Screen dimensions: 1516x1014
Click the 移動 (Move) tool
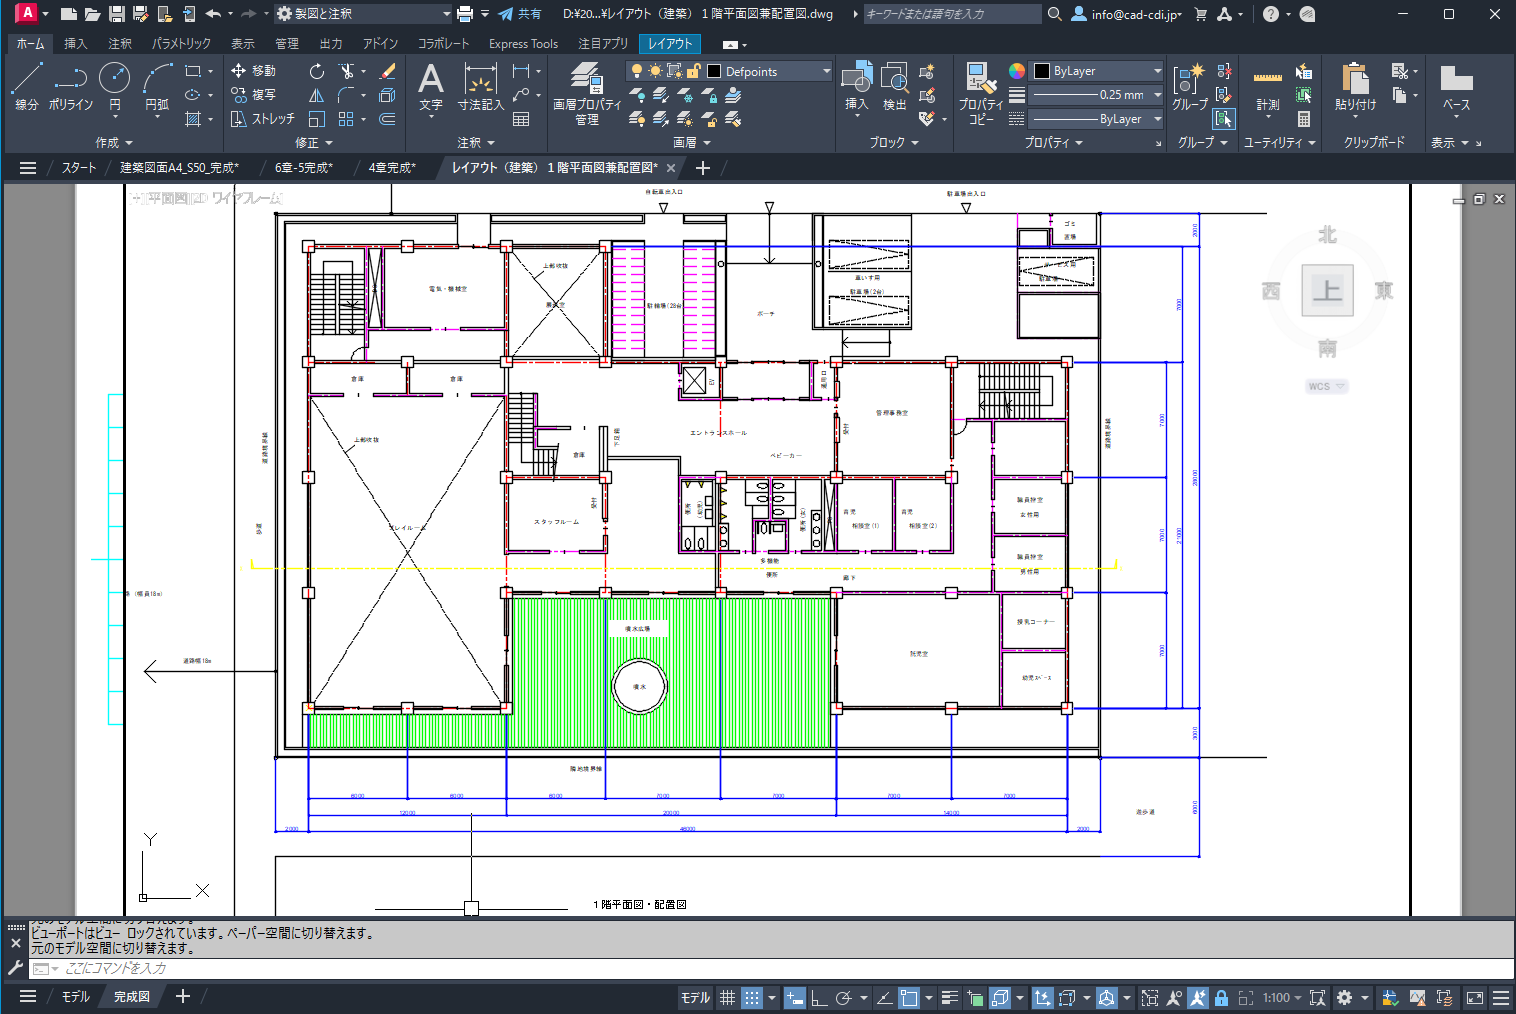[253, 71]
